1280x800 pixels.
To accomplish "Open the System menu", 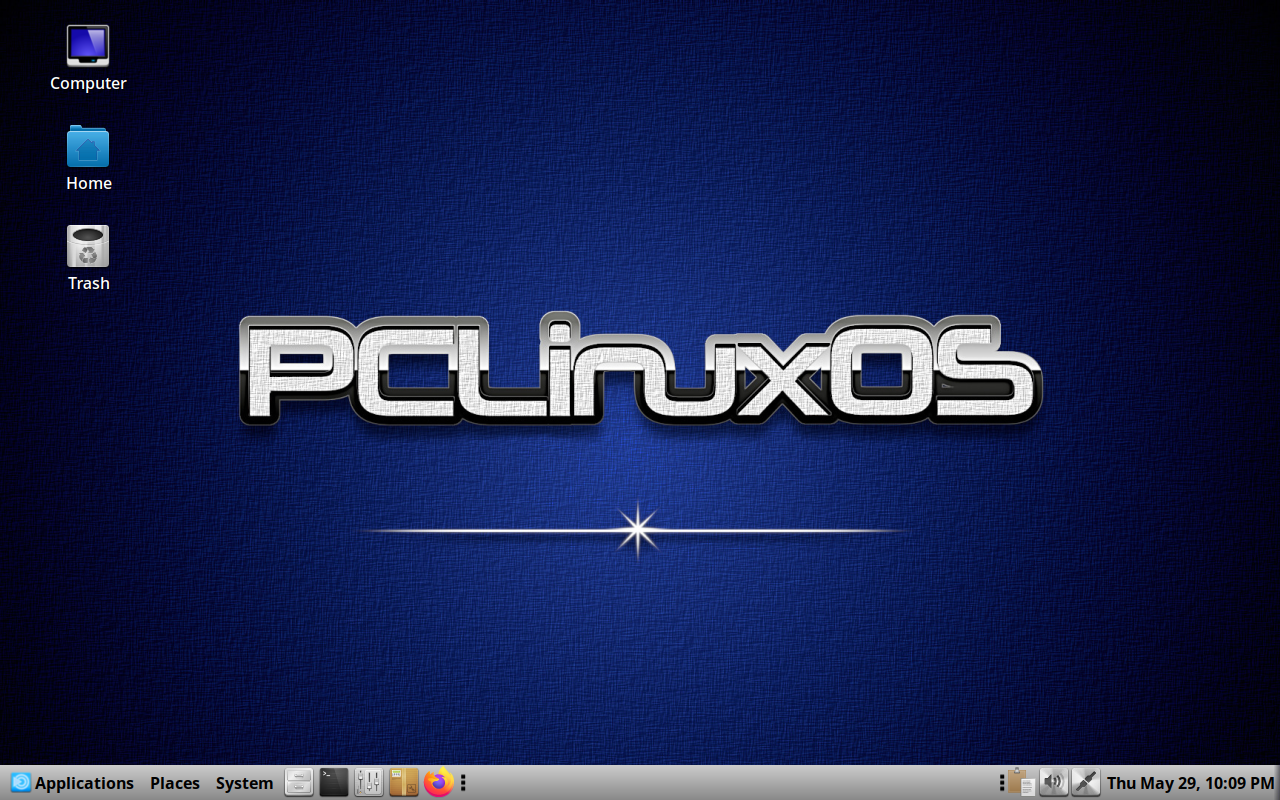I will point(244,783).
